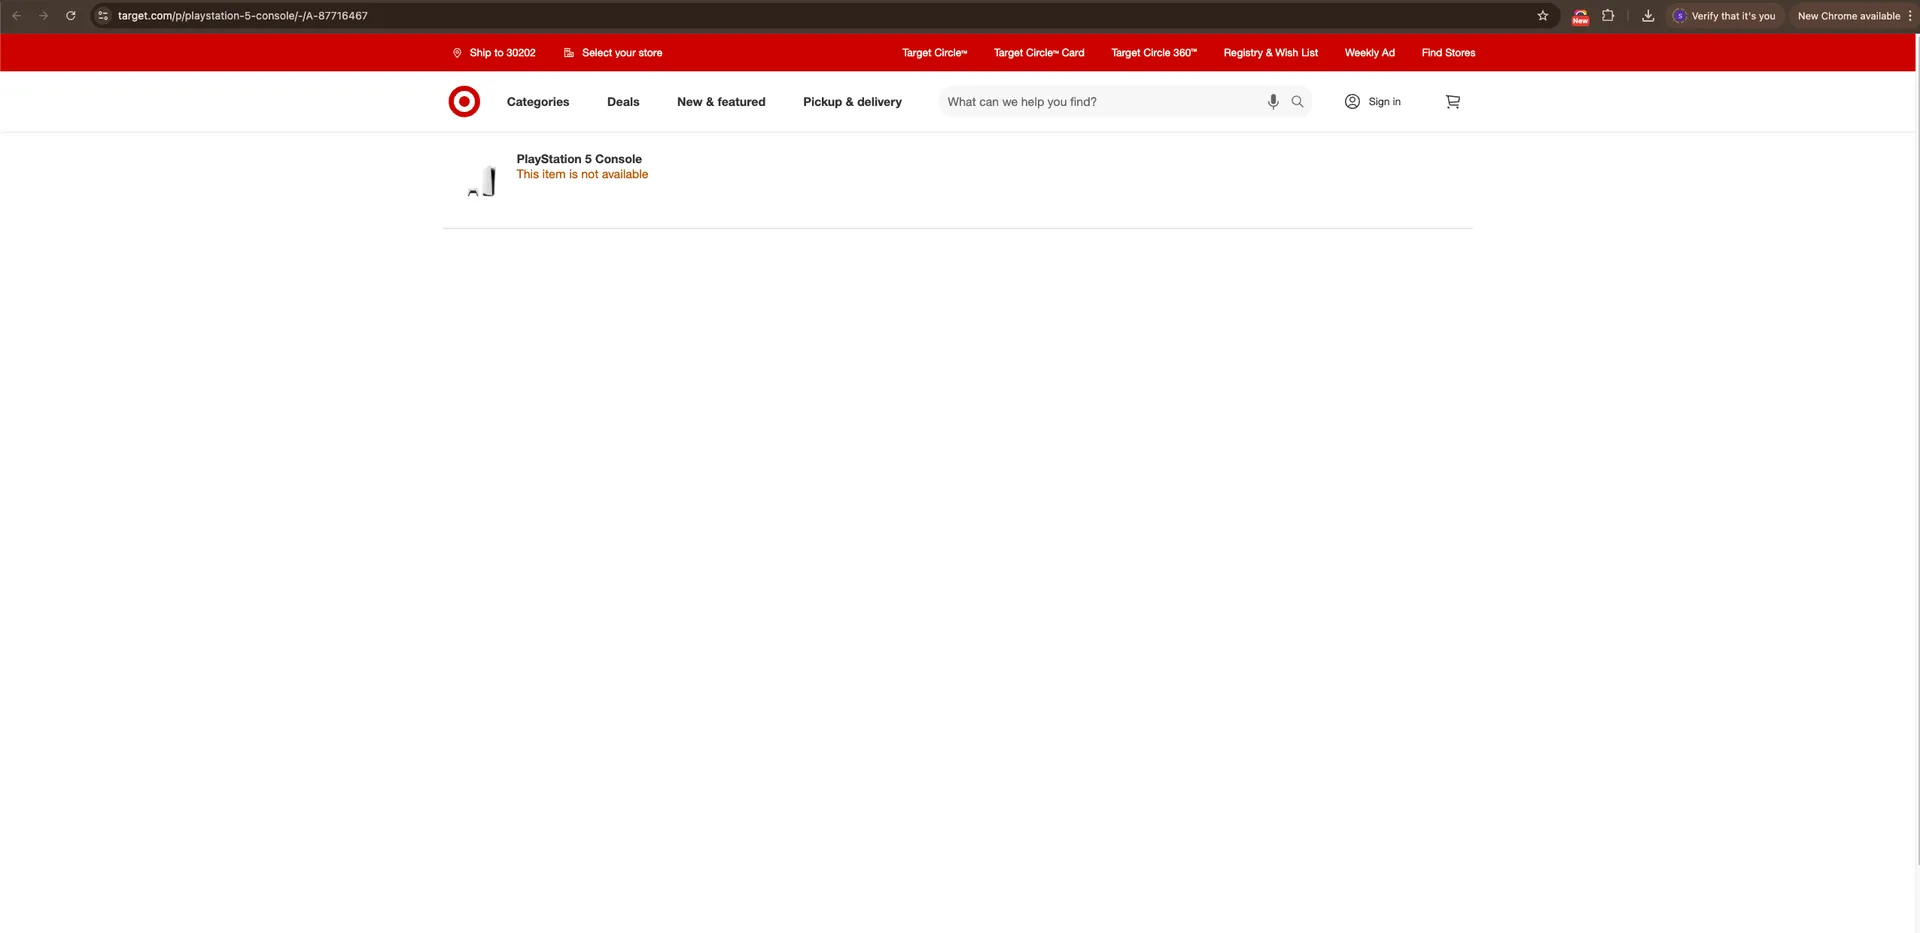
Task: Open Pickup & delivery menu
Action: pyautogui.click(x=852, y=102)
